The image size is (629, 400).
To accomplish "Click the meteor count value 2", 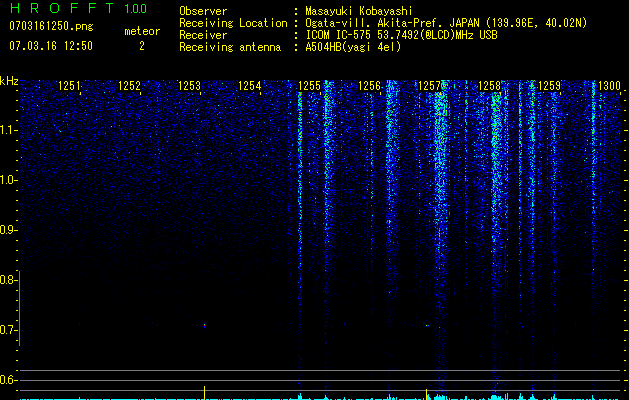I will pos(142,46).
